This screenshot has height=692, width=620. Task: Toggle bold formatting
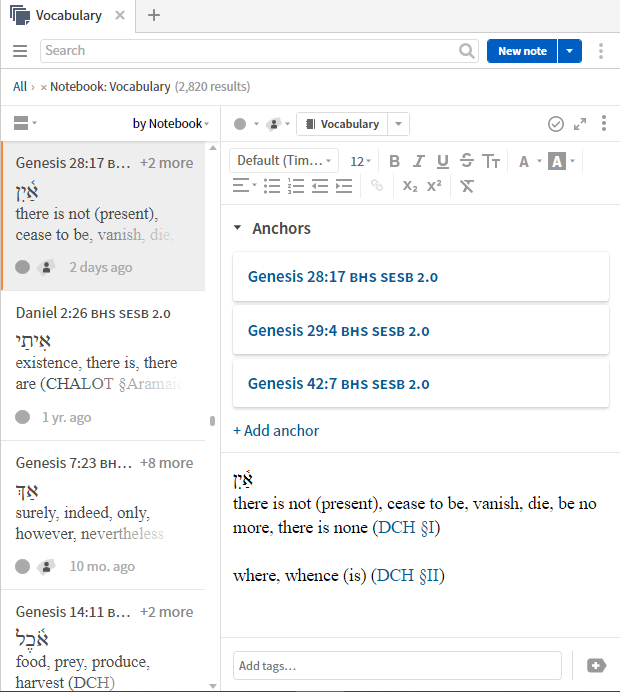(x=394, y=161)
